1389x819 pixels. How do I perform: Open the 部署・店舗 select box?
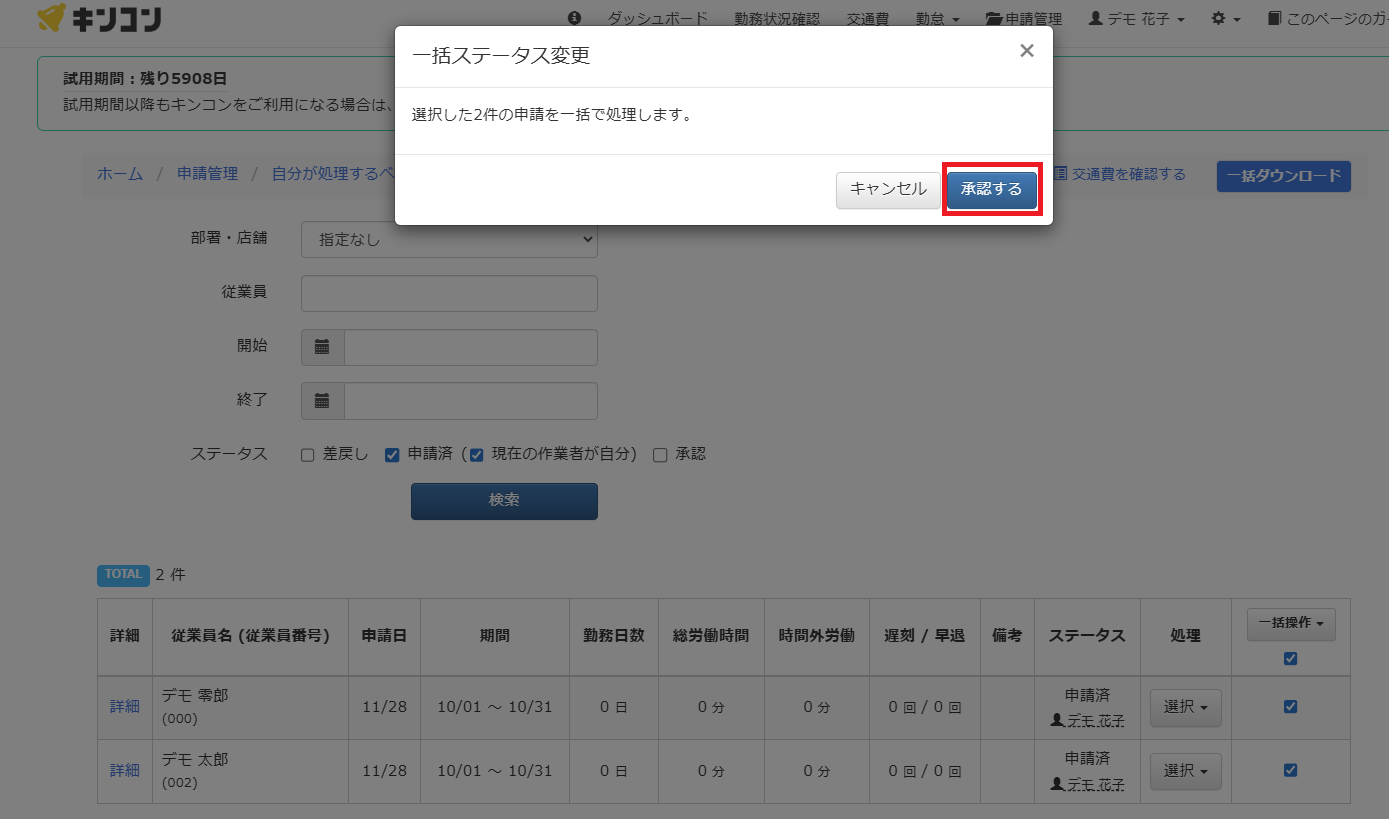coord(449,239)
